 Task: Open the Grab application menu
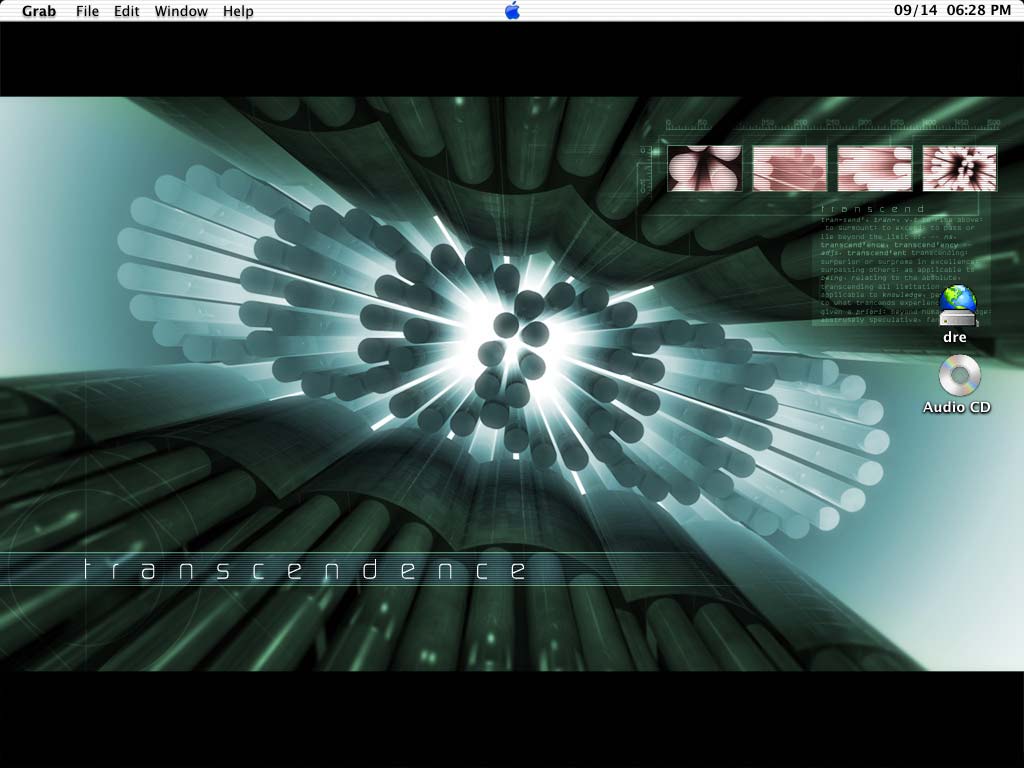tap(39, 11)
